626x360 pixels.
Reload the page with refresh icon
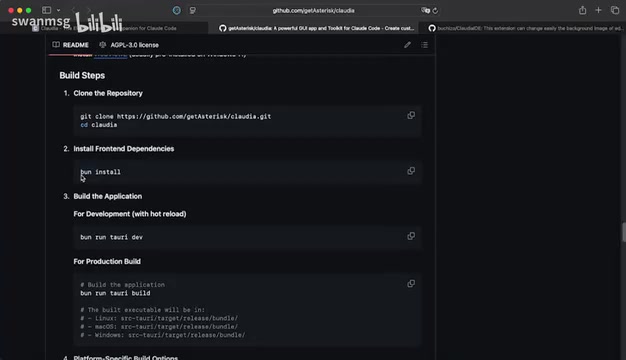[x=435, y=11]
